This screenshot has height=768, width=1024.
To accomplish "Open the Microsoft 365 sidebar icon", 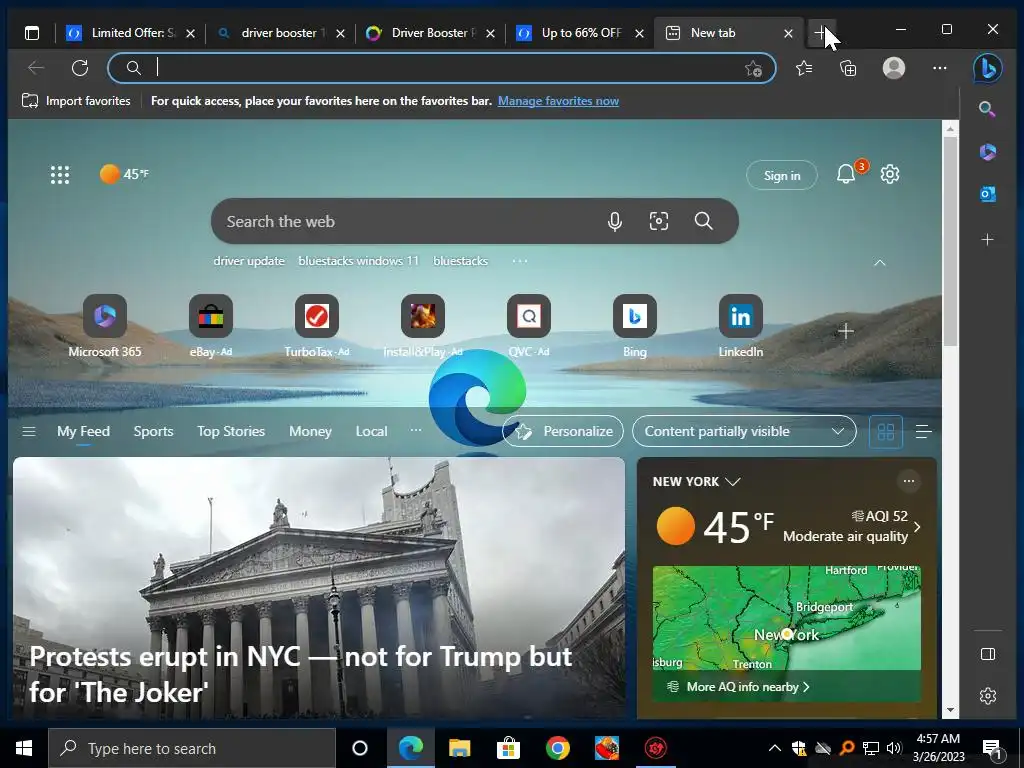I will click(987, 152).
